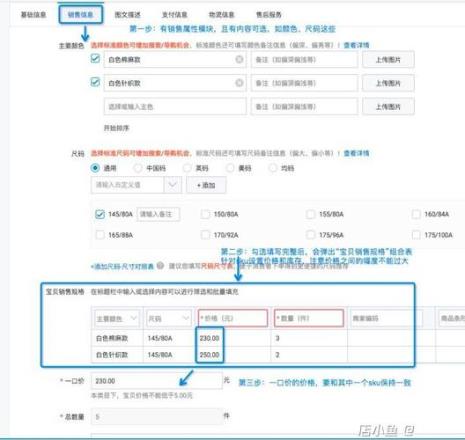The height and width of the screenshot is (440, 465).
Task: Switch to the 销售信息 tab
Action: coord(80,15)
